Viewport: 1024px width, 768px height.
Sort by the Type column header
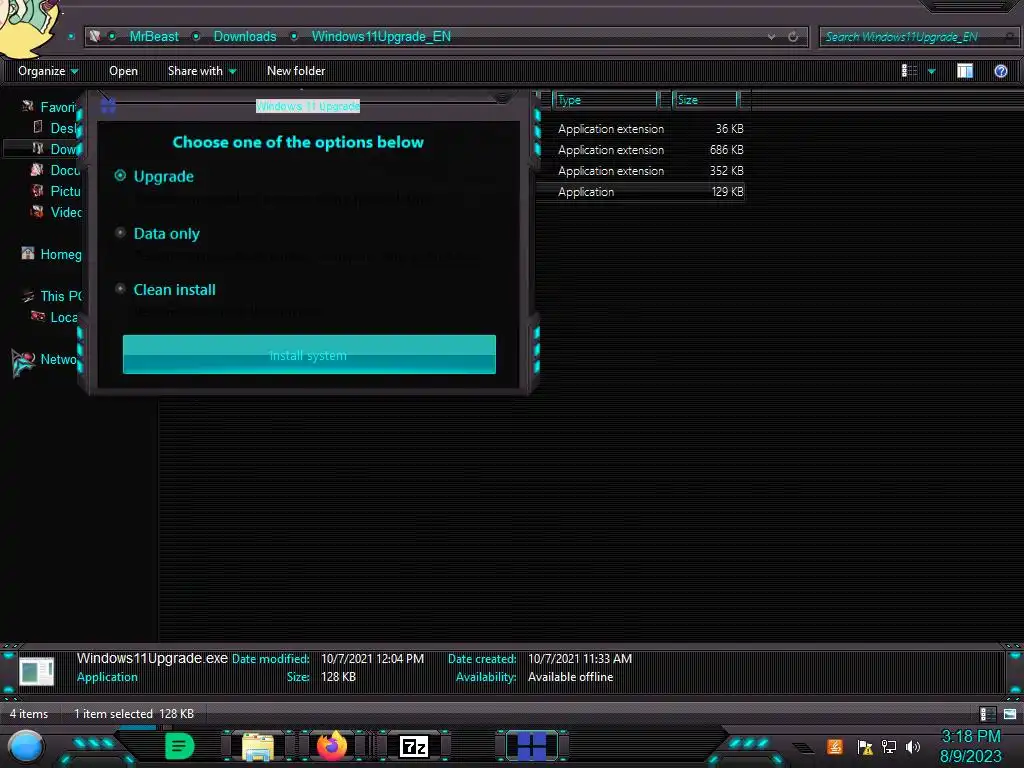tap(606, 100)
